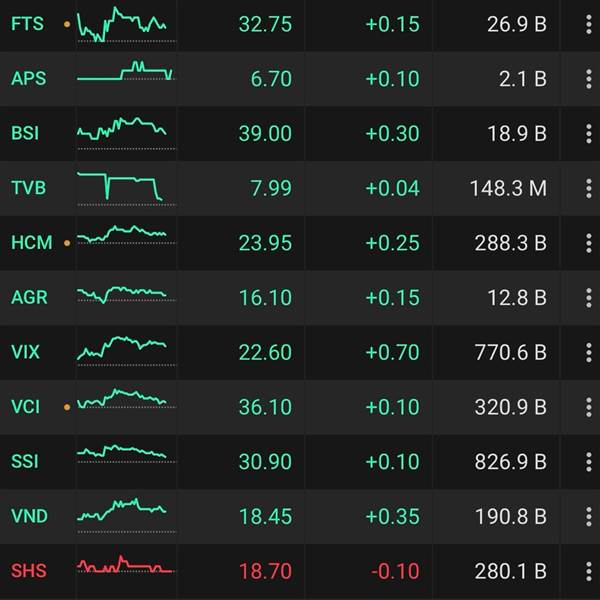600x600 pixels.
Task: Open the HCM sparkline chart
Action: (x=125, y=235)
